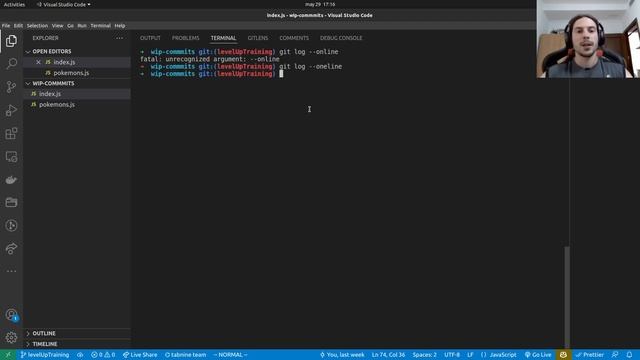Change end of line sequence LF
The height and width of the screenshot is (360, 640).
[x=470, y=355]
